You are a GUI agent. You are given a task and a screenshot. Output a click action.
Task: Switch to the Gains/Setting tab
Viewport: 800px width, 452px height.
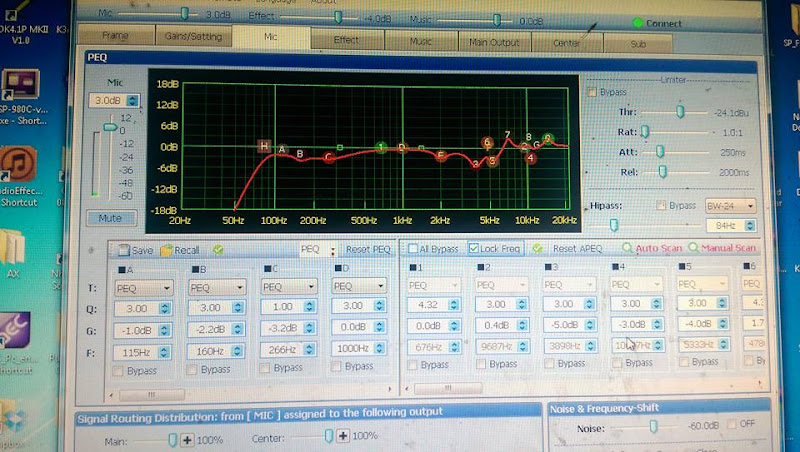pyautogui.click(x=193, y=36)
